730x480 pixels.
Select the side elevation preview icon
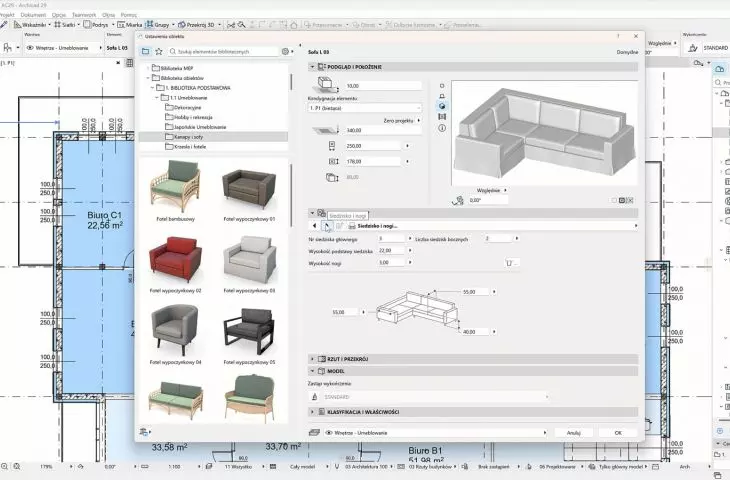click(442, 96)
